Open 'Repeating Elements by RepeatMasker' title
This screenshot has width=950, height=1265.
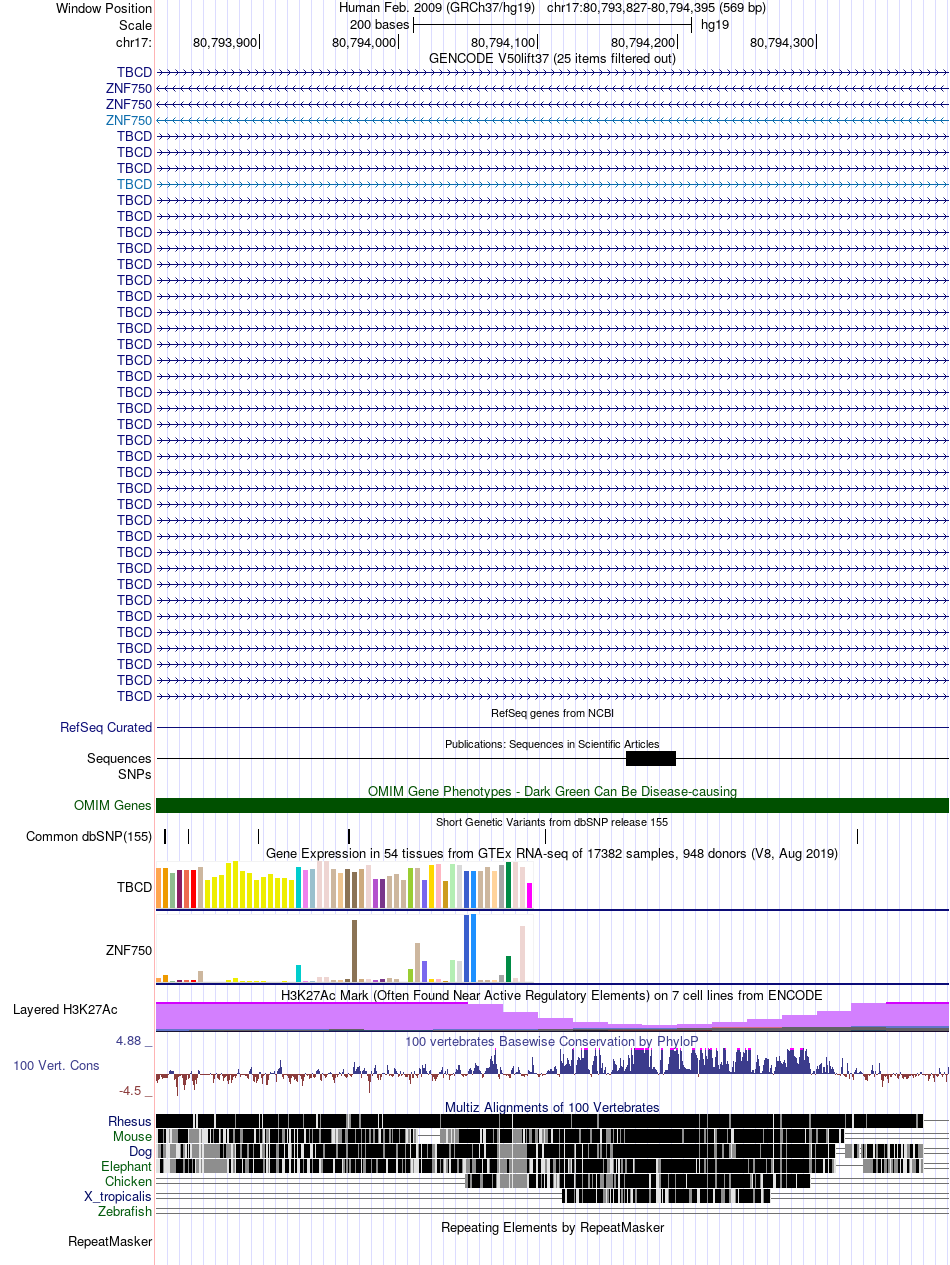[x=552, y=1227]
